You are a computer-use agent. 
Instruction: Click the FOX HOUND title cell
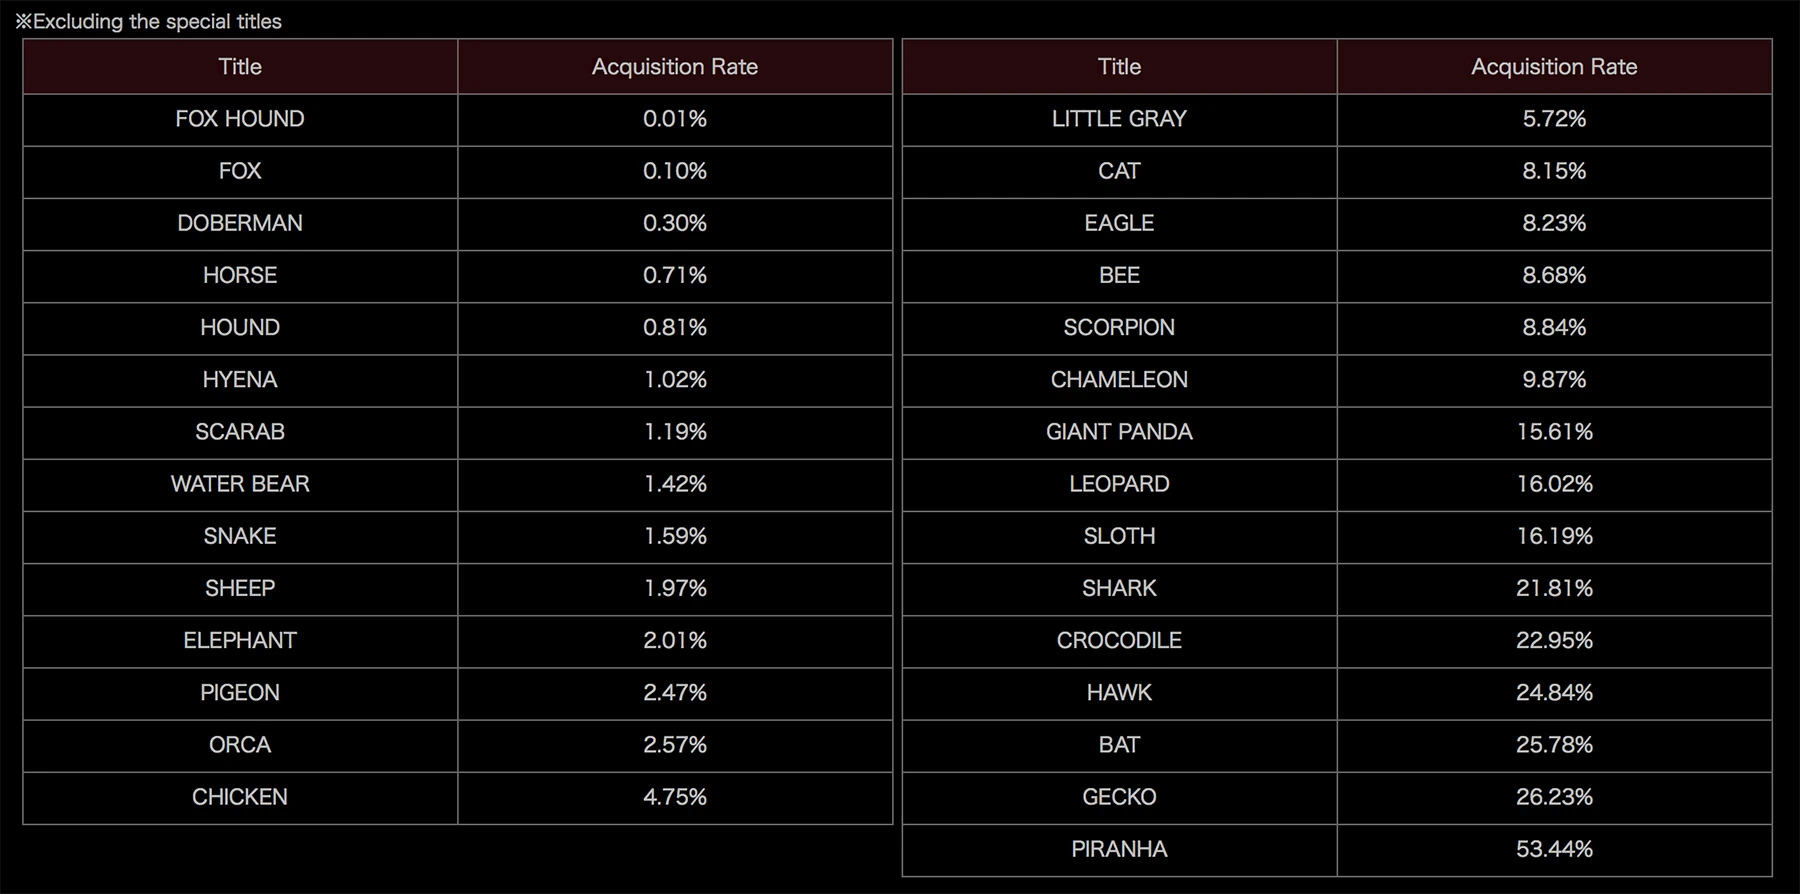(x=240, y=119)
